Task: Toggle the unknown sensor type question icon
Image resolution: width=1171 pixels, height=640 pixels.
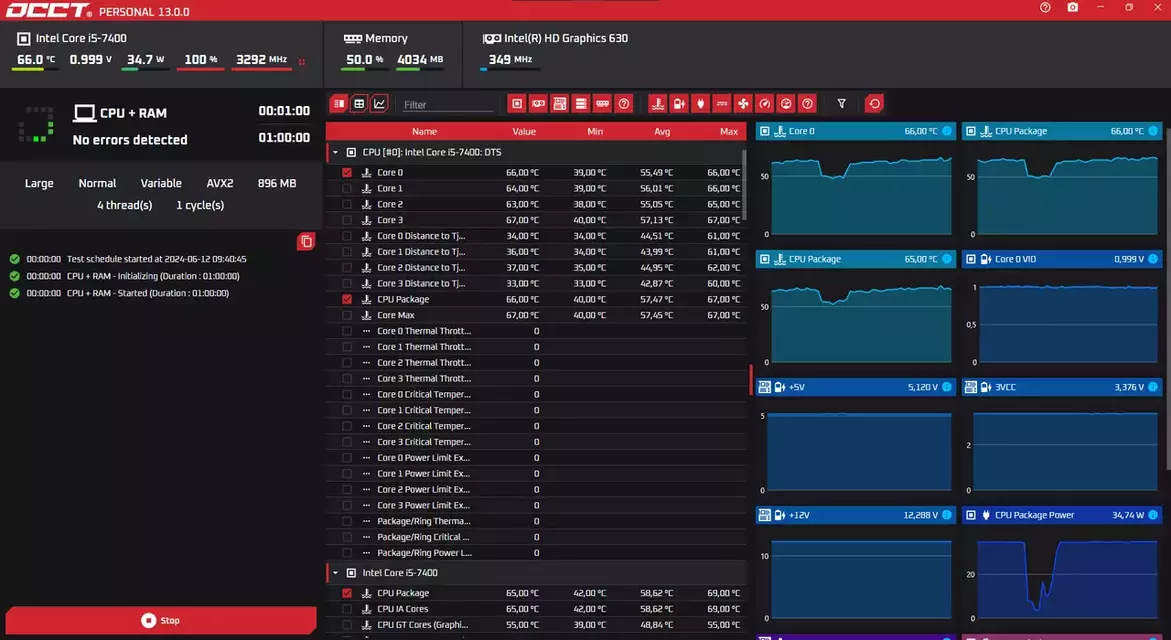Action: [x=807, y=104]
